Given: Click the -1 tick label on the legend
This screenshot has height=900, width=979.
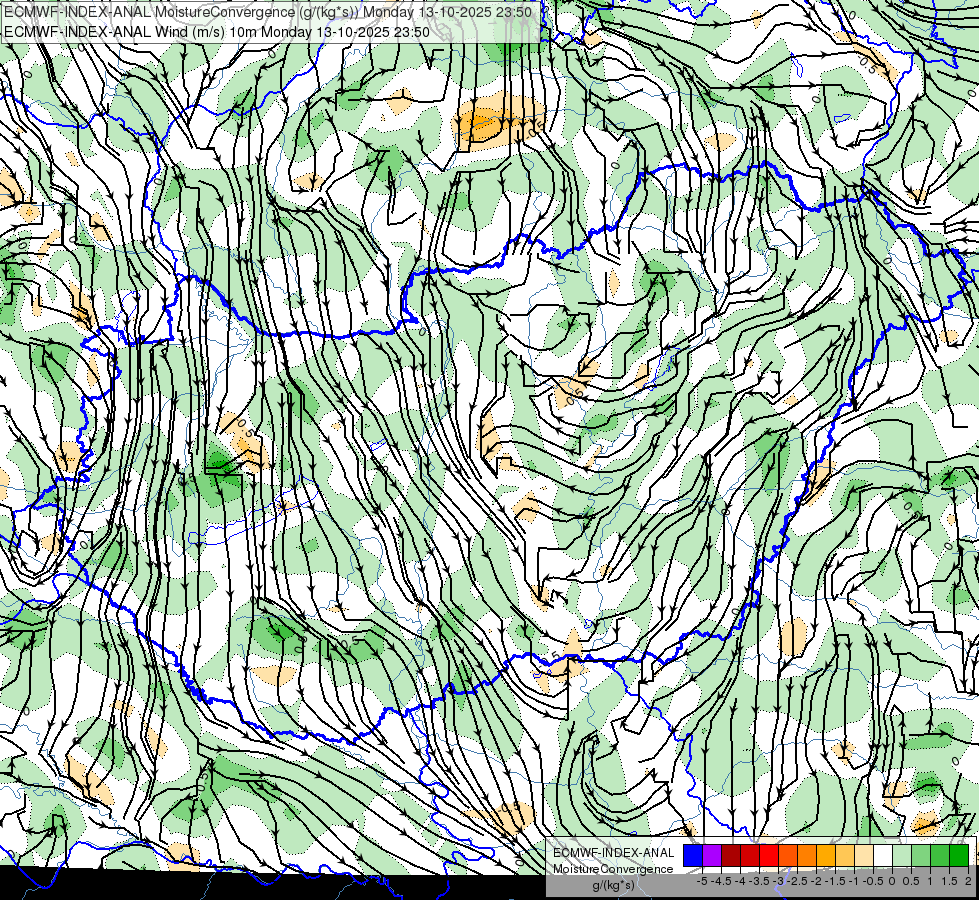Looking at the screenshot, I should pyautogui.click(x=854, y=881).
